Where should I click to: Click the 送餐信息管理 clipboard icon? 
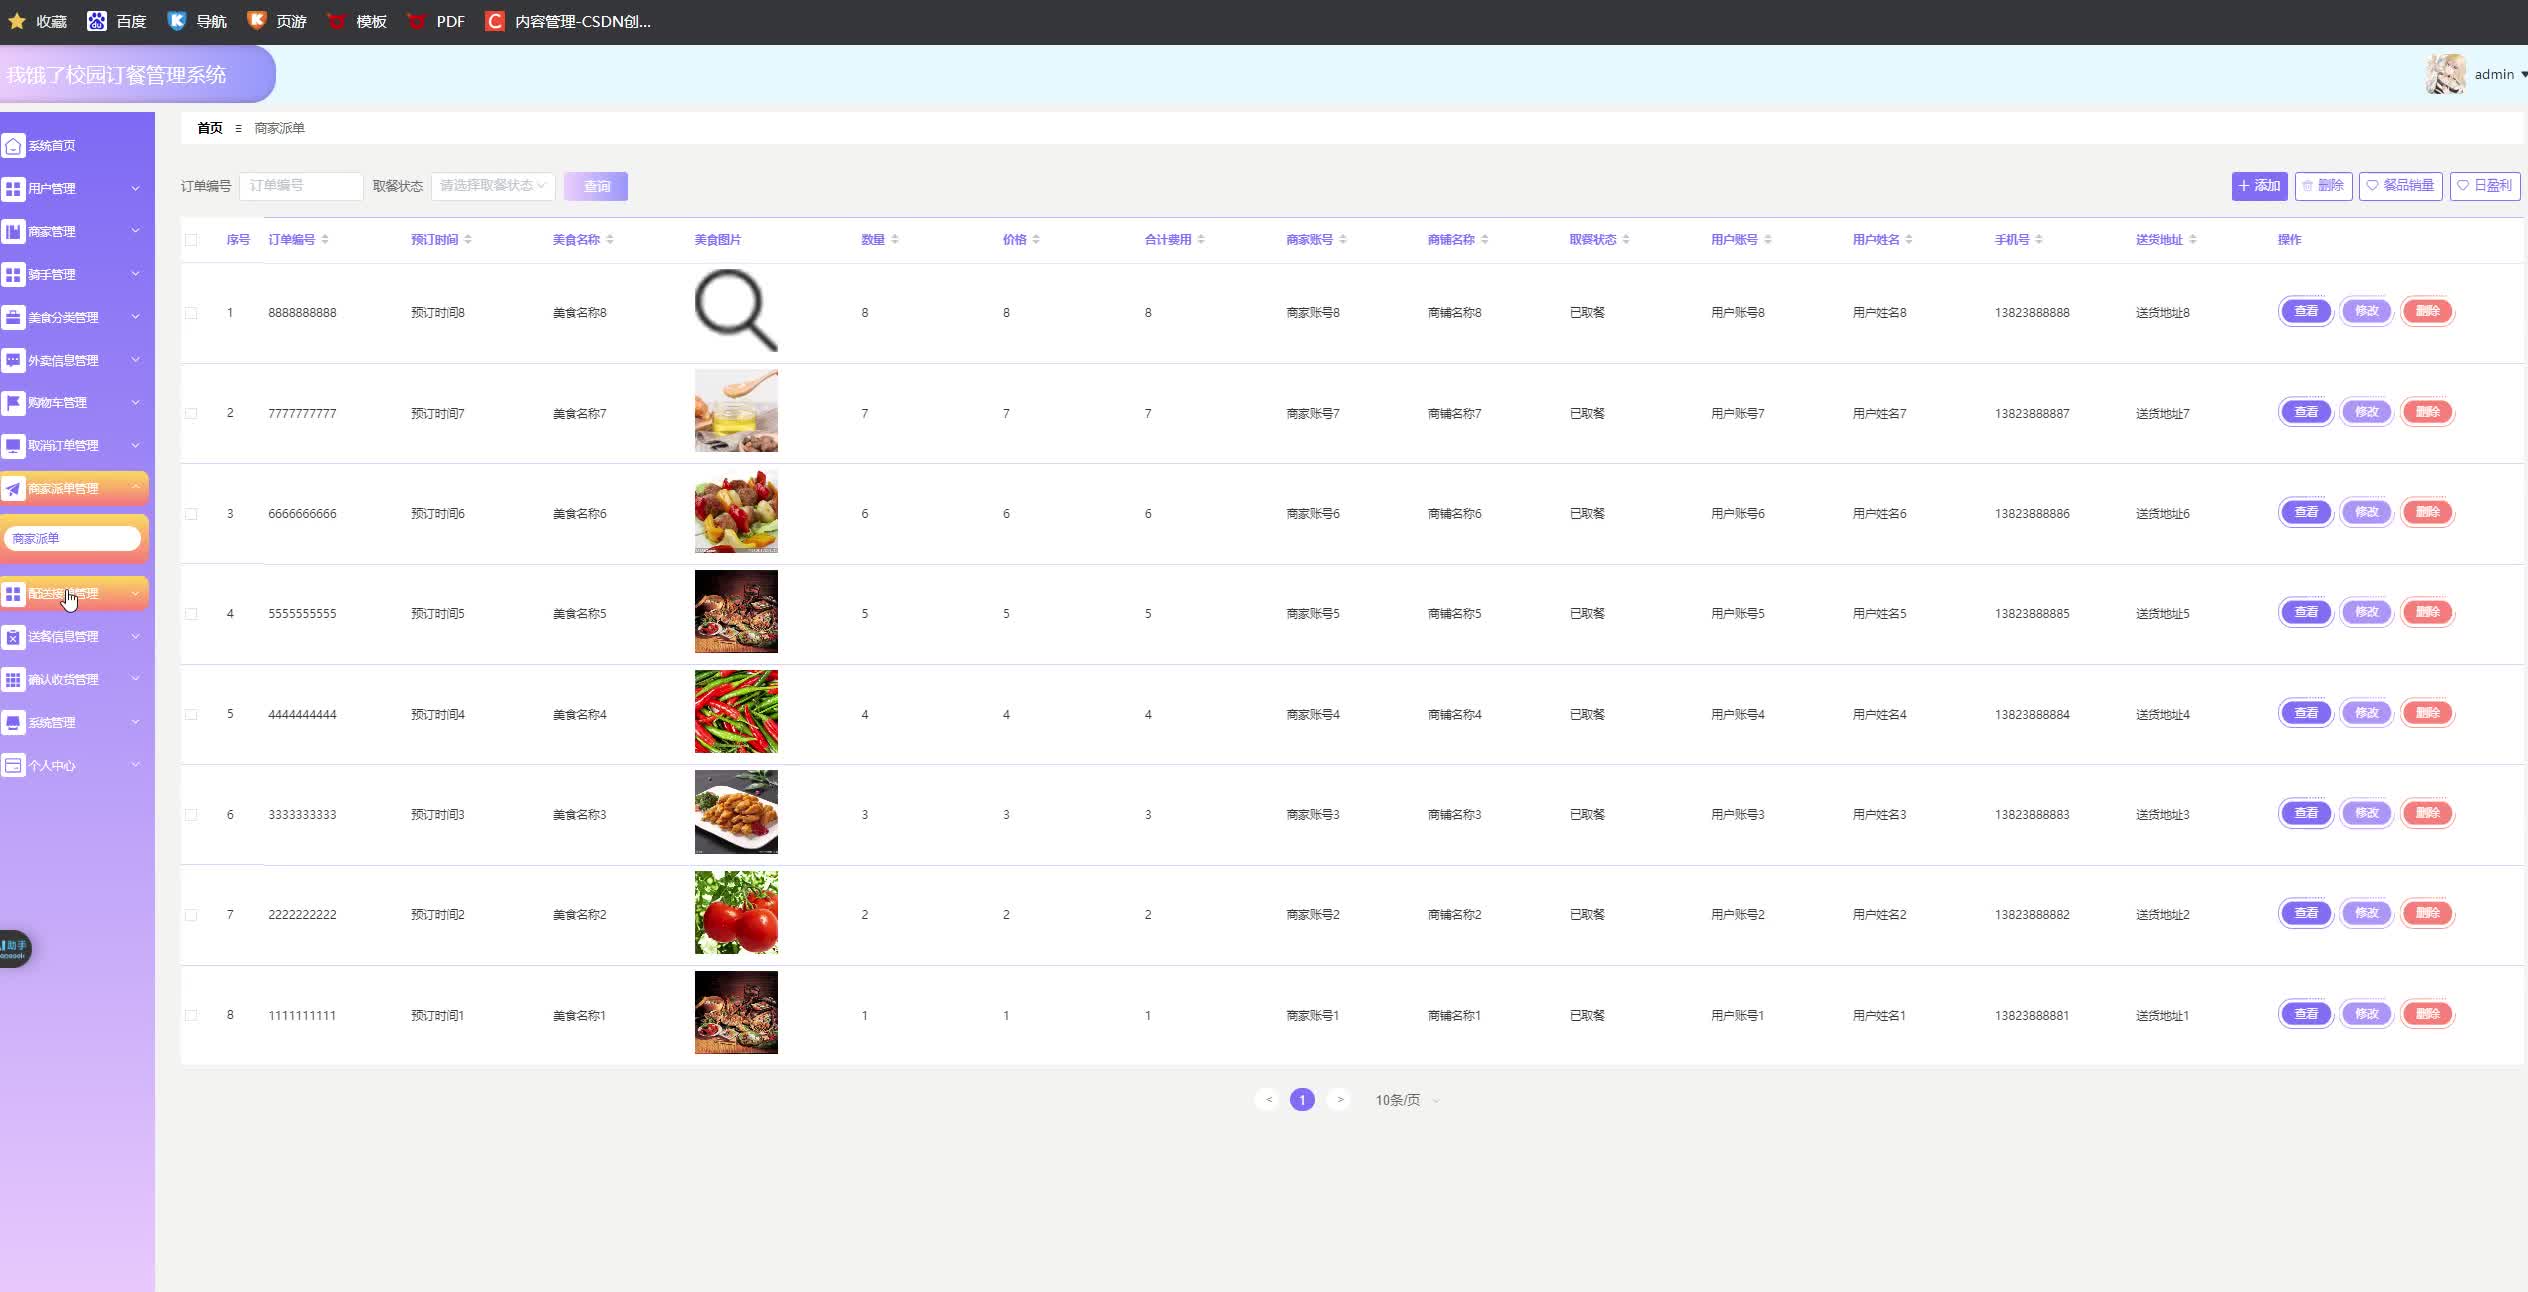[x=13, y=637]
